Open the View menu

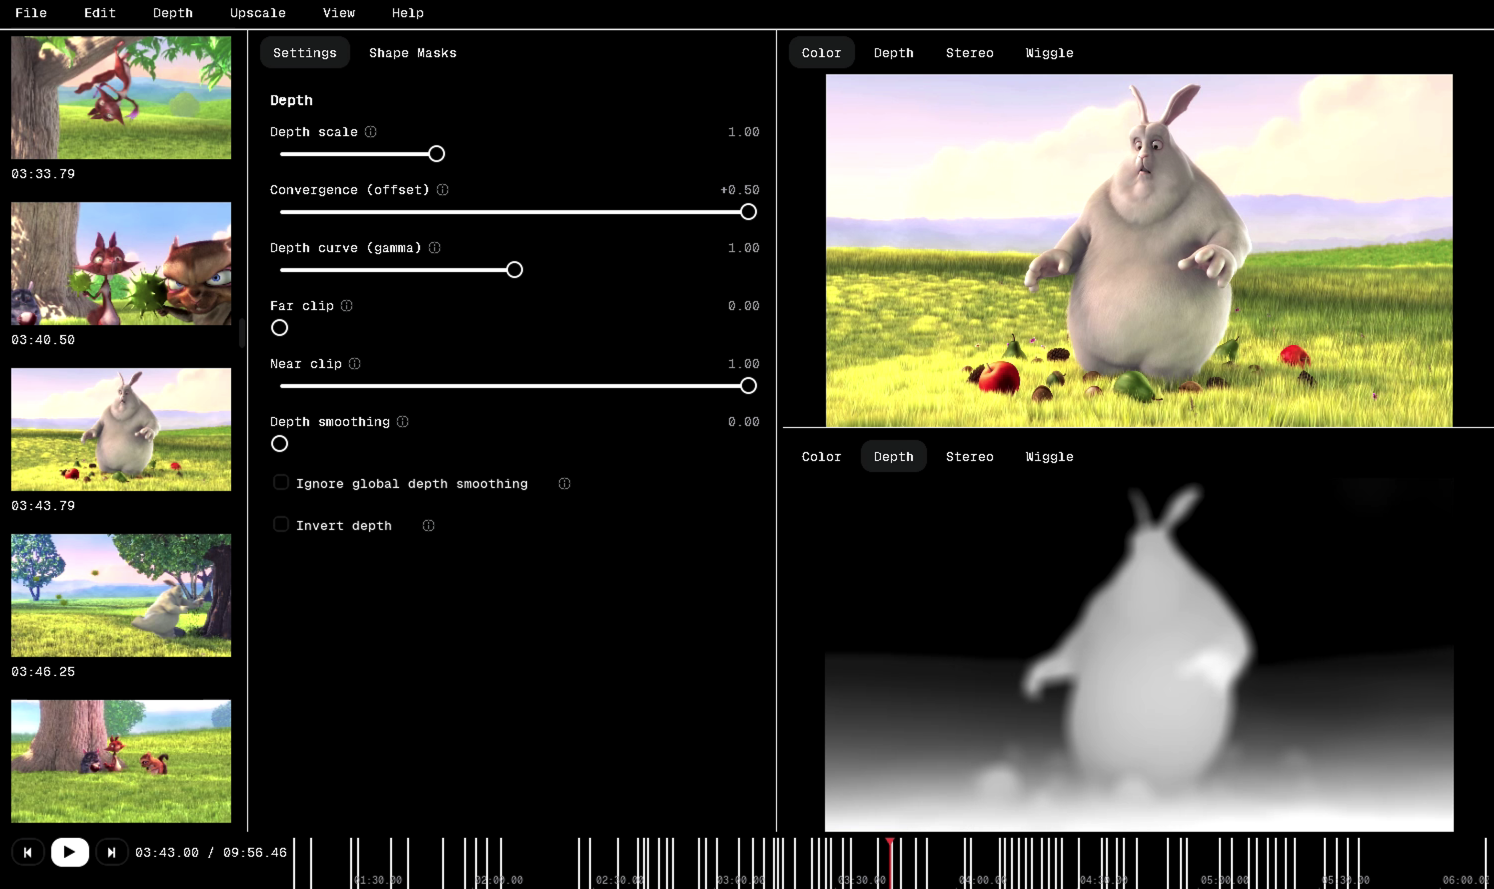[x=339, y=13]
